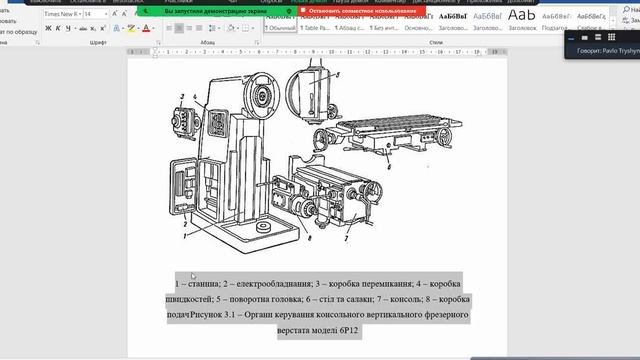The height and width of the screenshot is (360, 640).
Task: Click shield icon on green sharing bar
Action: coord(289,11)
